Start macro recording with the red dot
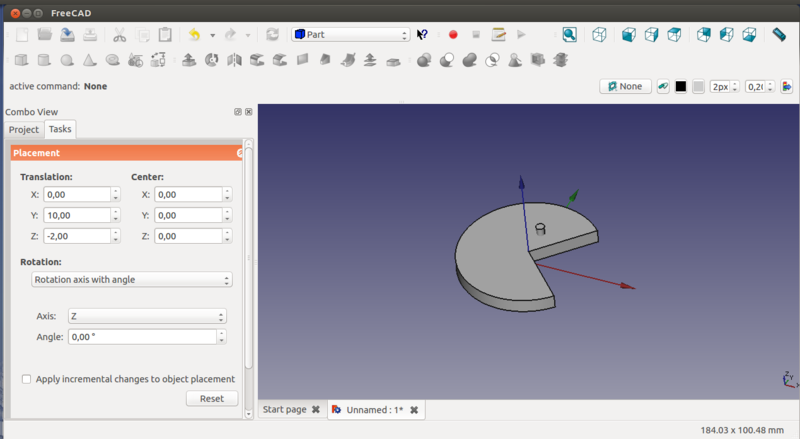The height and width of the screenshot is (439, 800). (453, 34)
